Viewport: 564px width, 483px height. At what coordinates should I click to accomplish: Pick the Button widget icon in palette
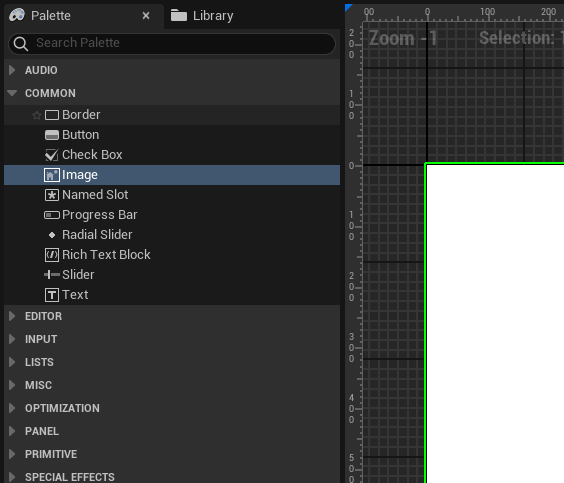[52, 135]
